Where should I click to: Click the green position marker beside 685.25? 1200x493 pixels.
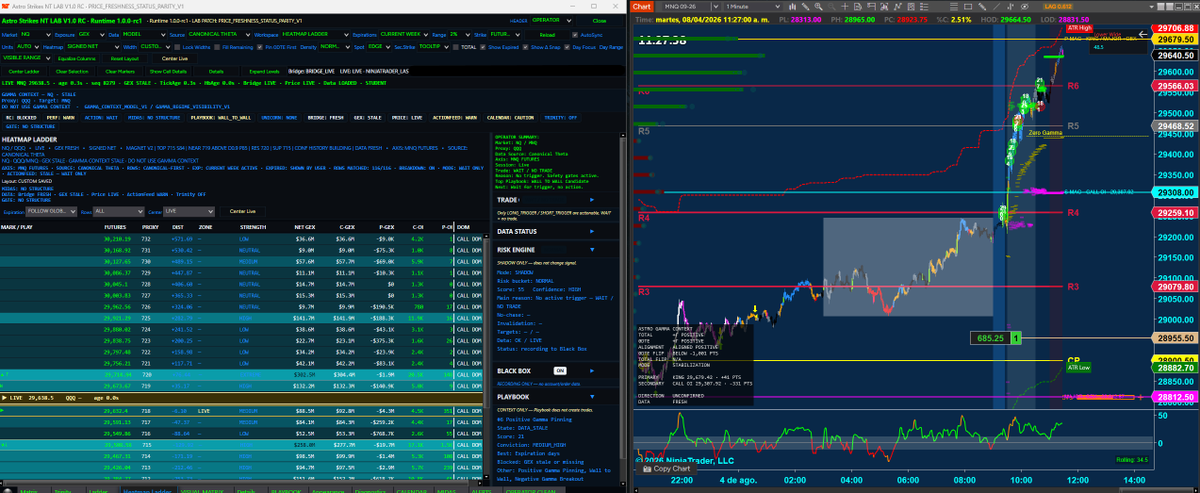coord(1018,339)
